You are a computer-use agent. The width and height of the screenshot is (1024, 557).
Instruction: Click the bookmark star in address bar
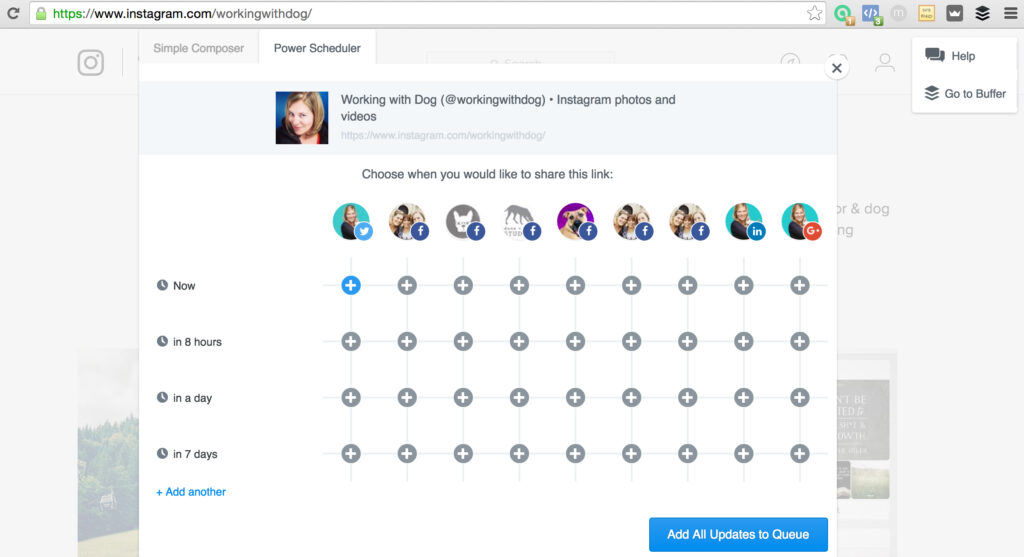click(x=814, y=13)
